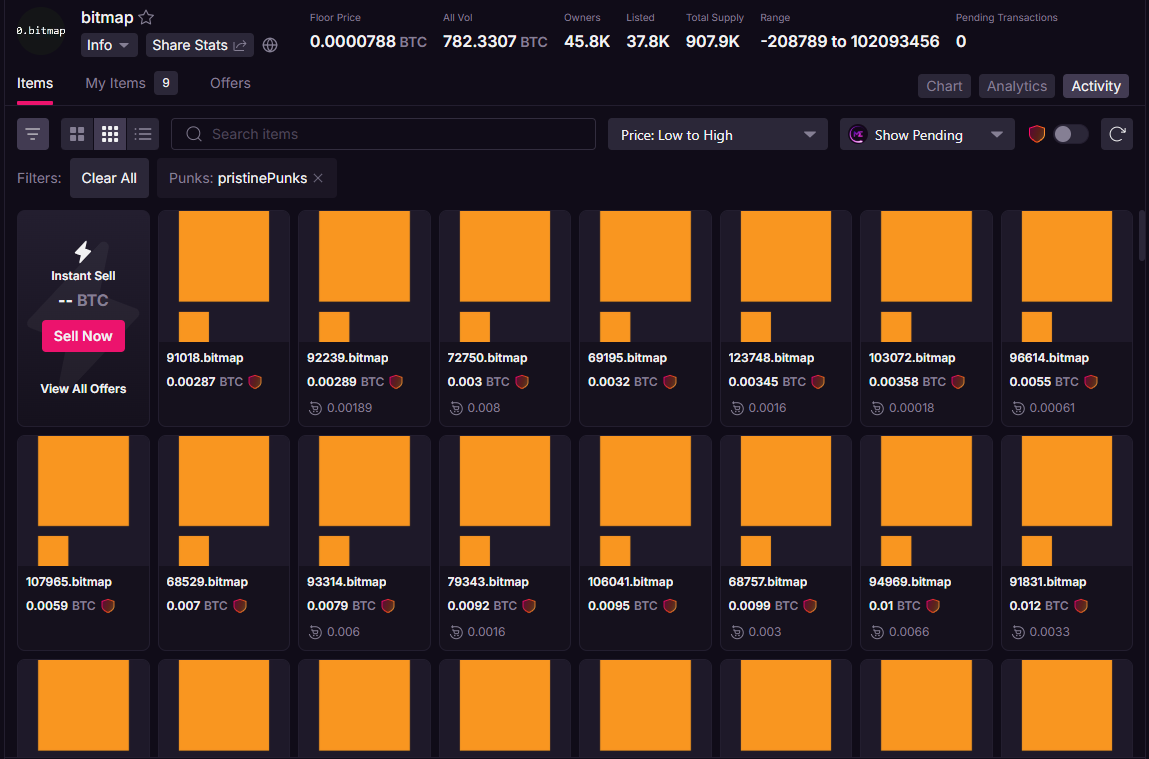Open View All Offers link
1149x759 pixels.
(x=83, y=389)
